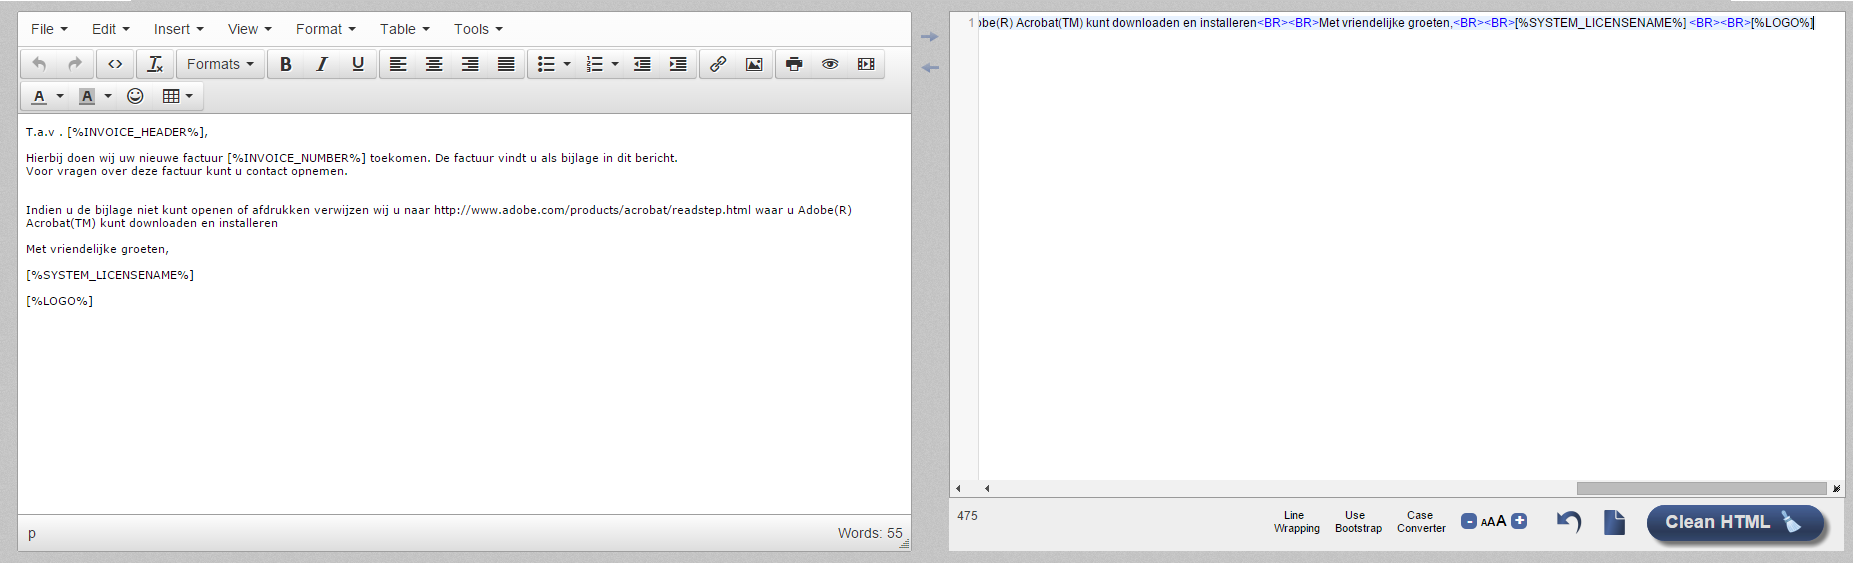Expand the Formats dropdown
This screenshot has width=1853, height=563.
220,64
